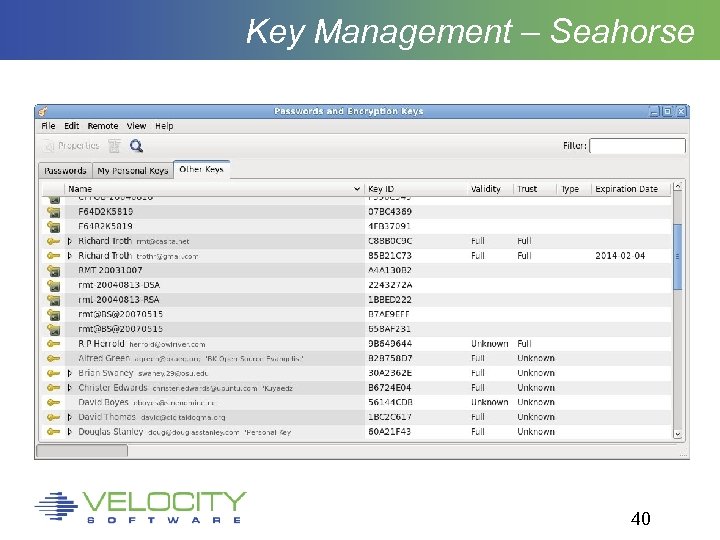This screenshot has height=540, width=720.
Task: Click the key icon beside Douglas Stanley
Action: [53, 432]
